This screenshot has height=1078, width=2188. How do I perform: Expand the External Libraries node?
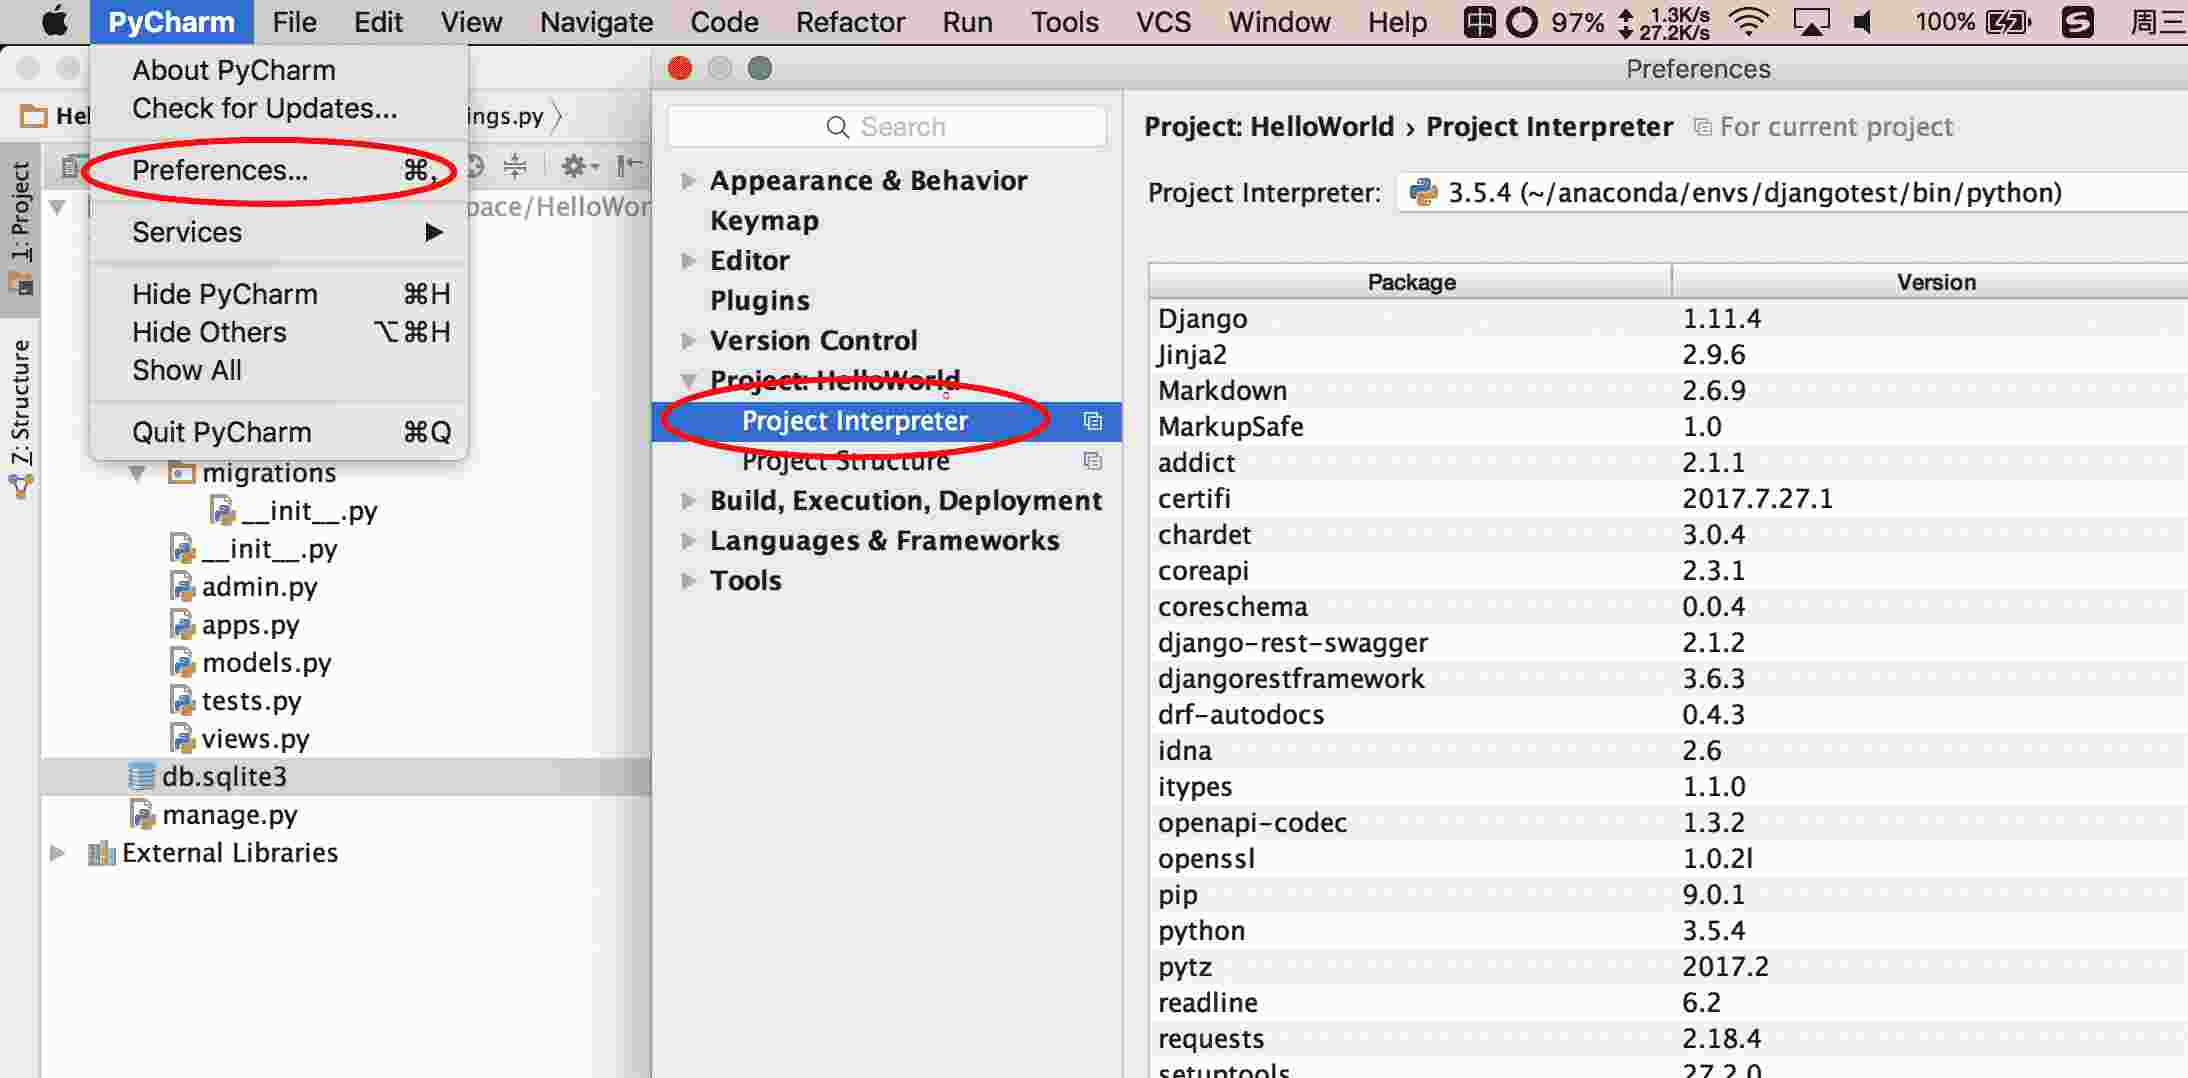pyautogui.click(x=58, y=853)
